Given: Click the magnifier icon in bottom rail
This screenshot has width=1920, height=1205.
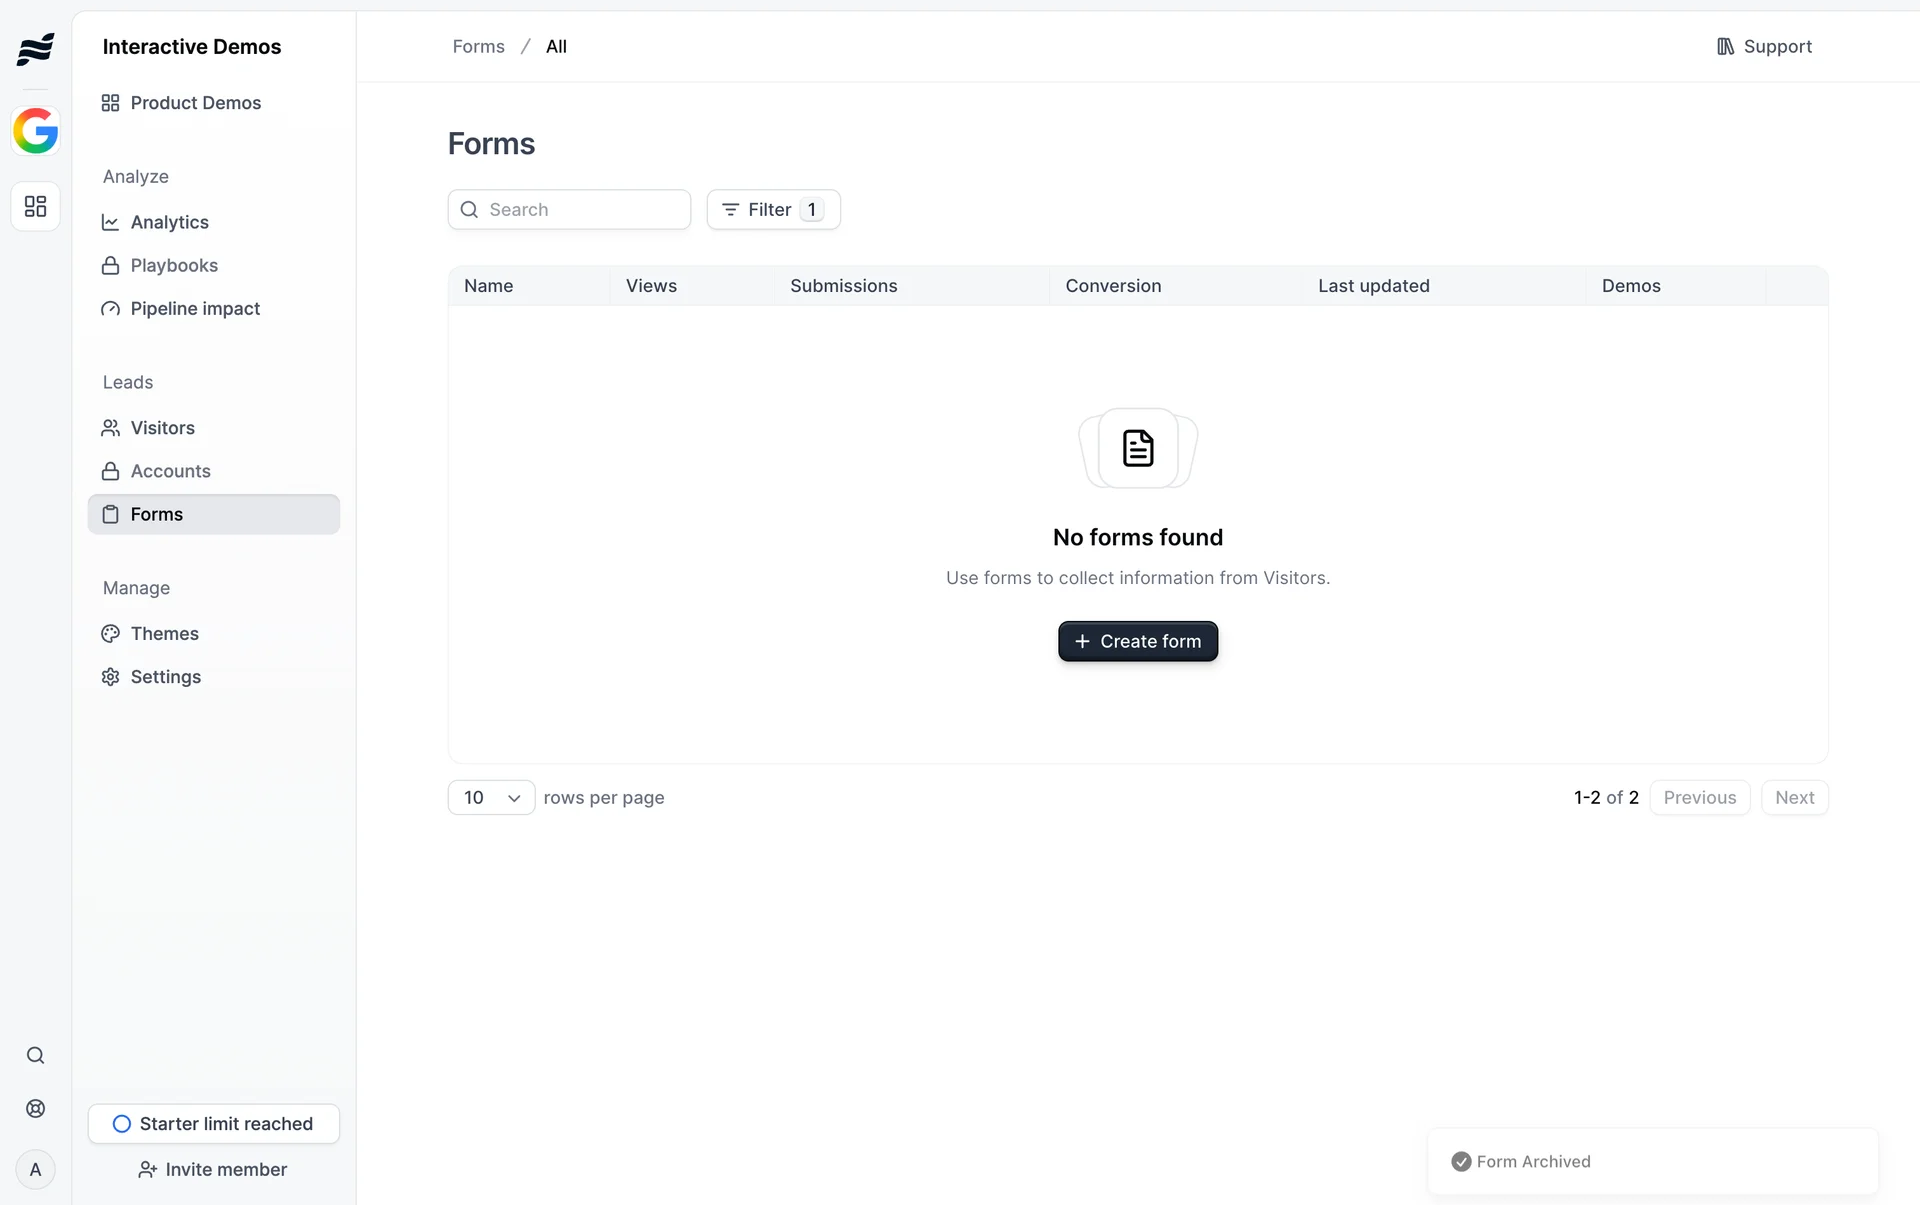Looking at the screenshot, I should coord(35,1055).
